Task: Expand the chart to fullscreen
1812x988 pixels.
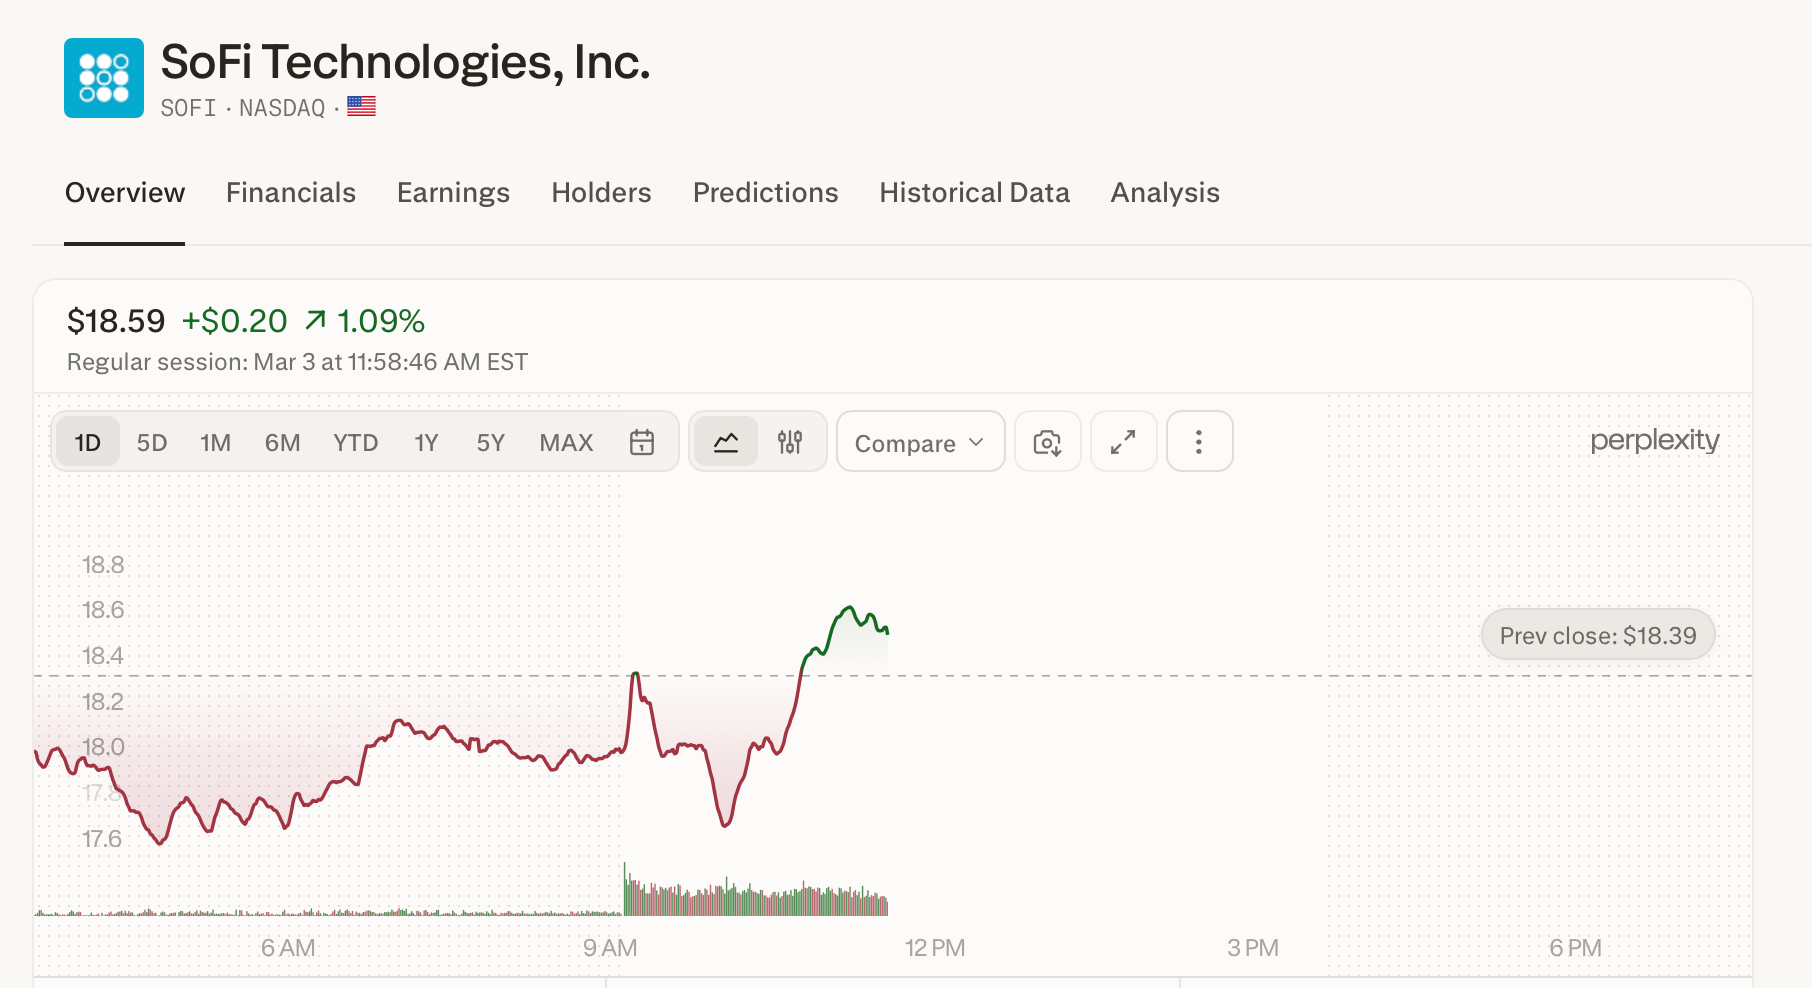Action: tap(1123, 441)
